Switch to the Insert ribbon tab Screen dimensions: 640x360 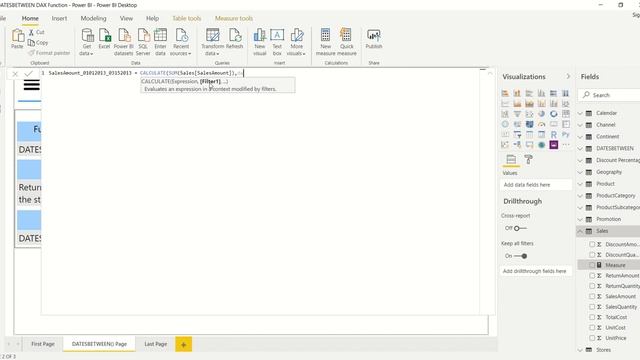[59, 18]
